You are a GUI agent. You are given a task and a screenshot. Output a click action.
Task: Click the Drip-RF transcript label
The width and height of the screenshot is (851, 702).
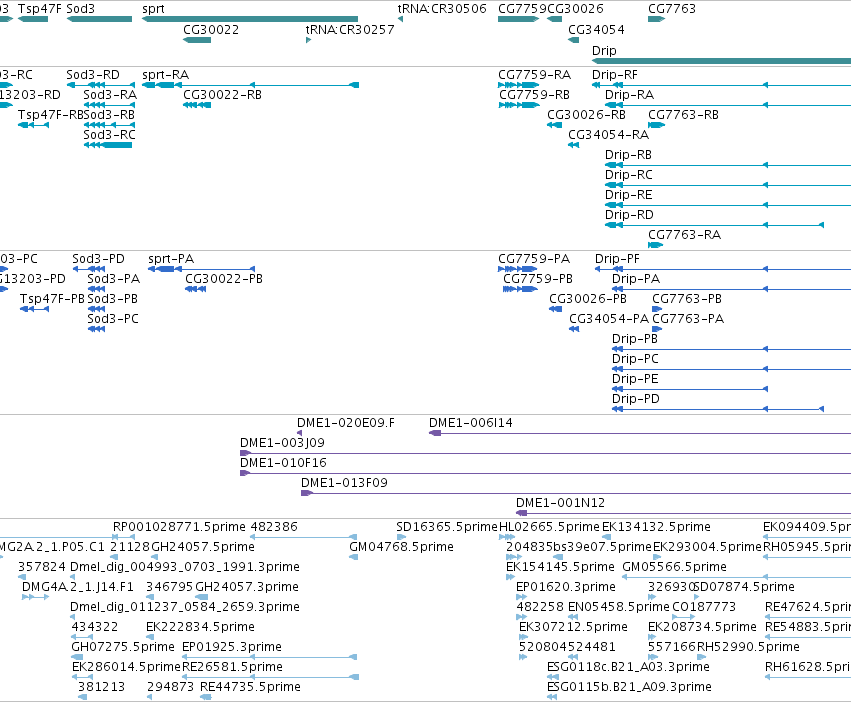(x=615, y=75)
